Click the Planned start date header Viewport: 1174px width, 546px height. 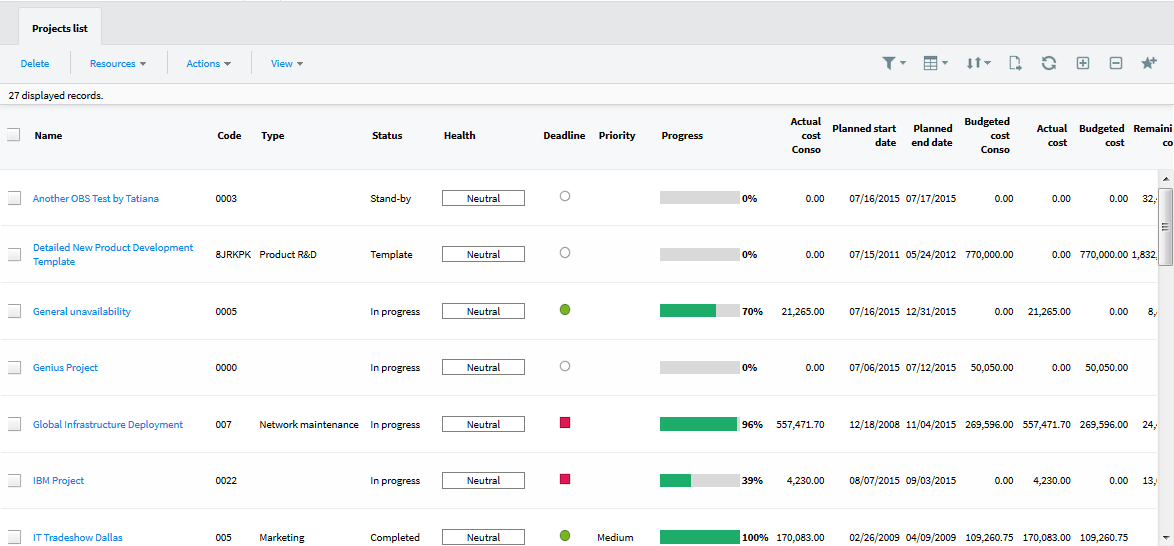(x=864, y=136)
